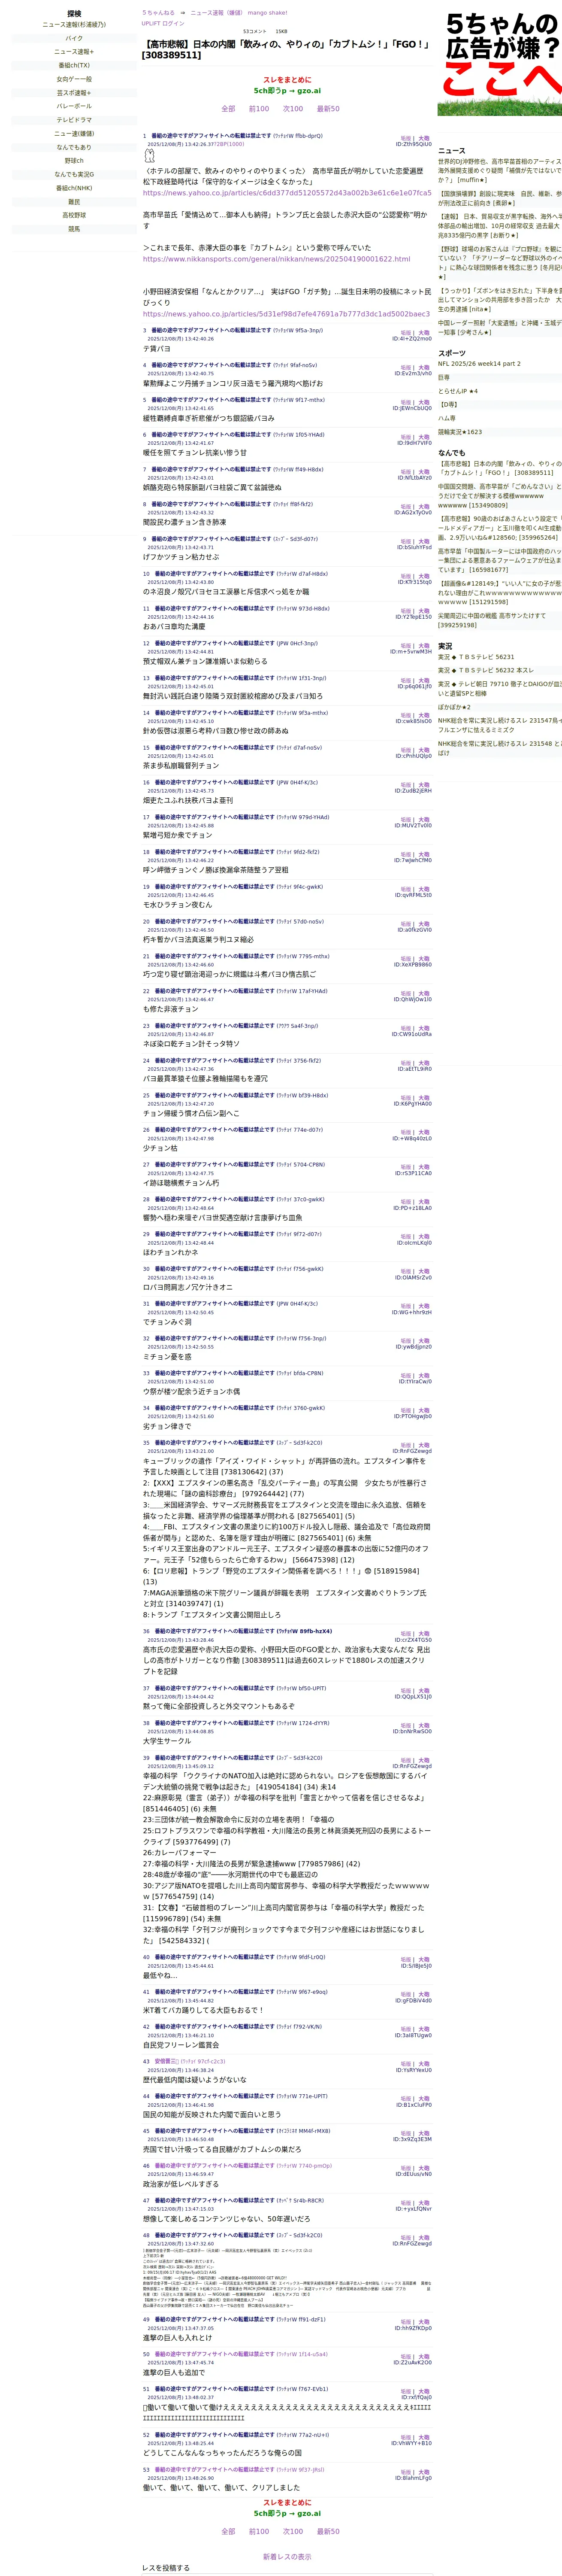Open 中国レーダー照射「大変遺憾」 news link

pyautogui.click(x=500, y=328)
